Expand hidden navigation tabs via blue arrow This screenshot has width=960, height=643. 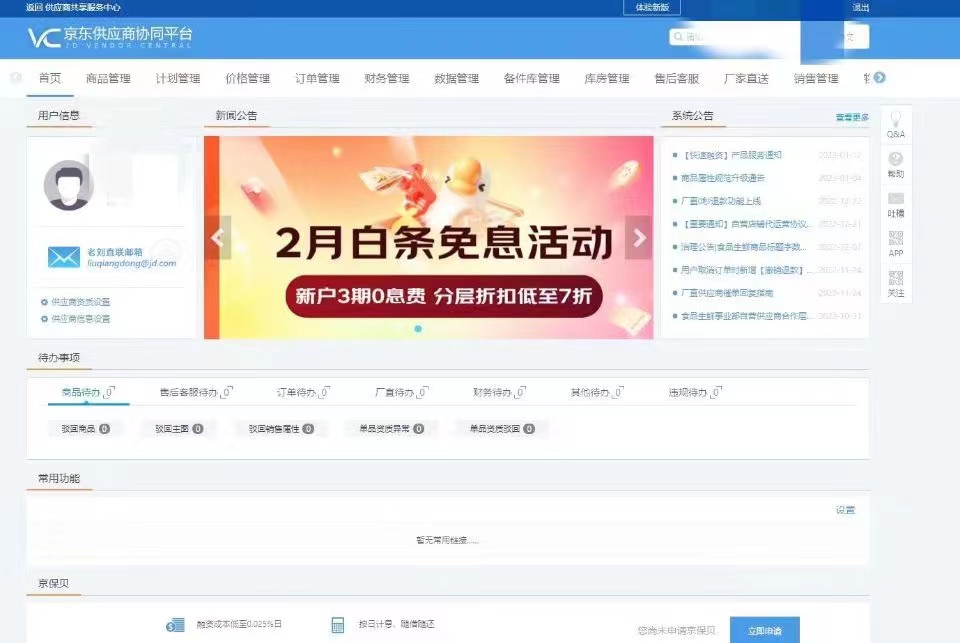point(878,77)
